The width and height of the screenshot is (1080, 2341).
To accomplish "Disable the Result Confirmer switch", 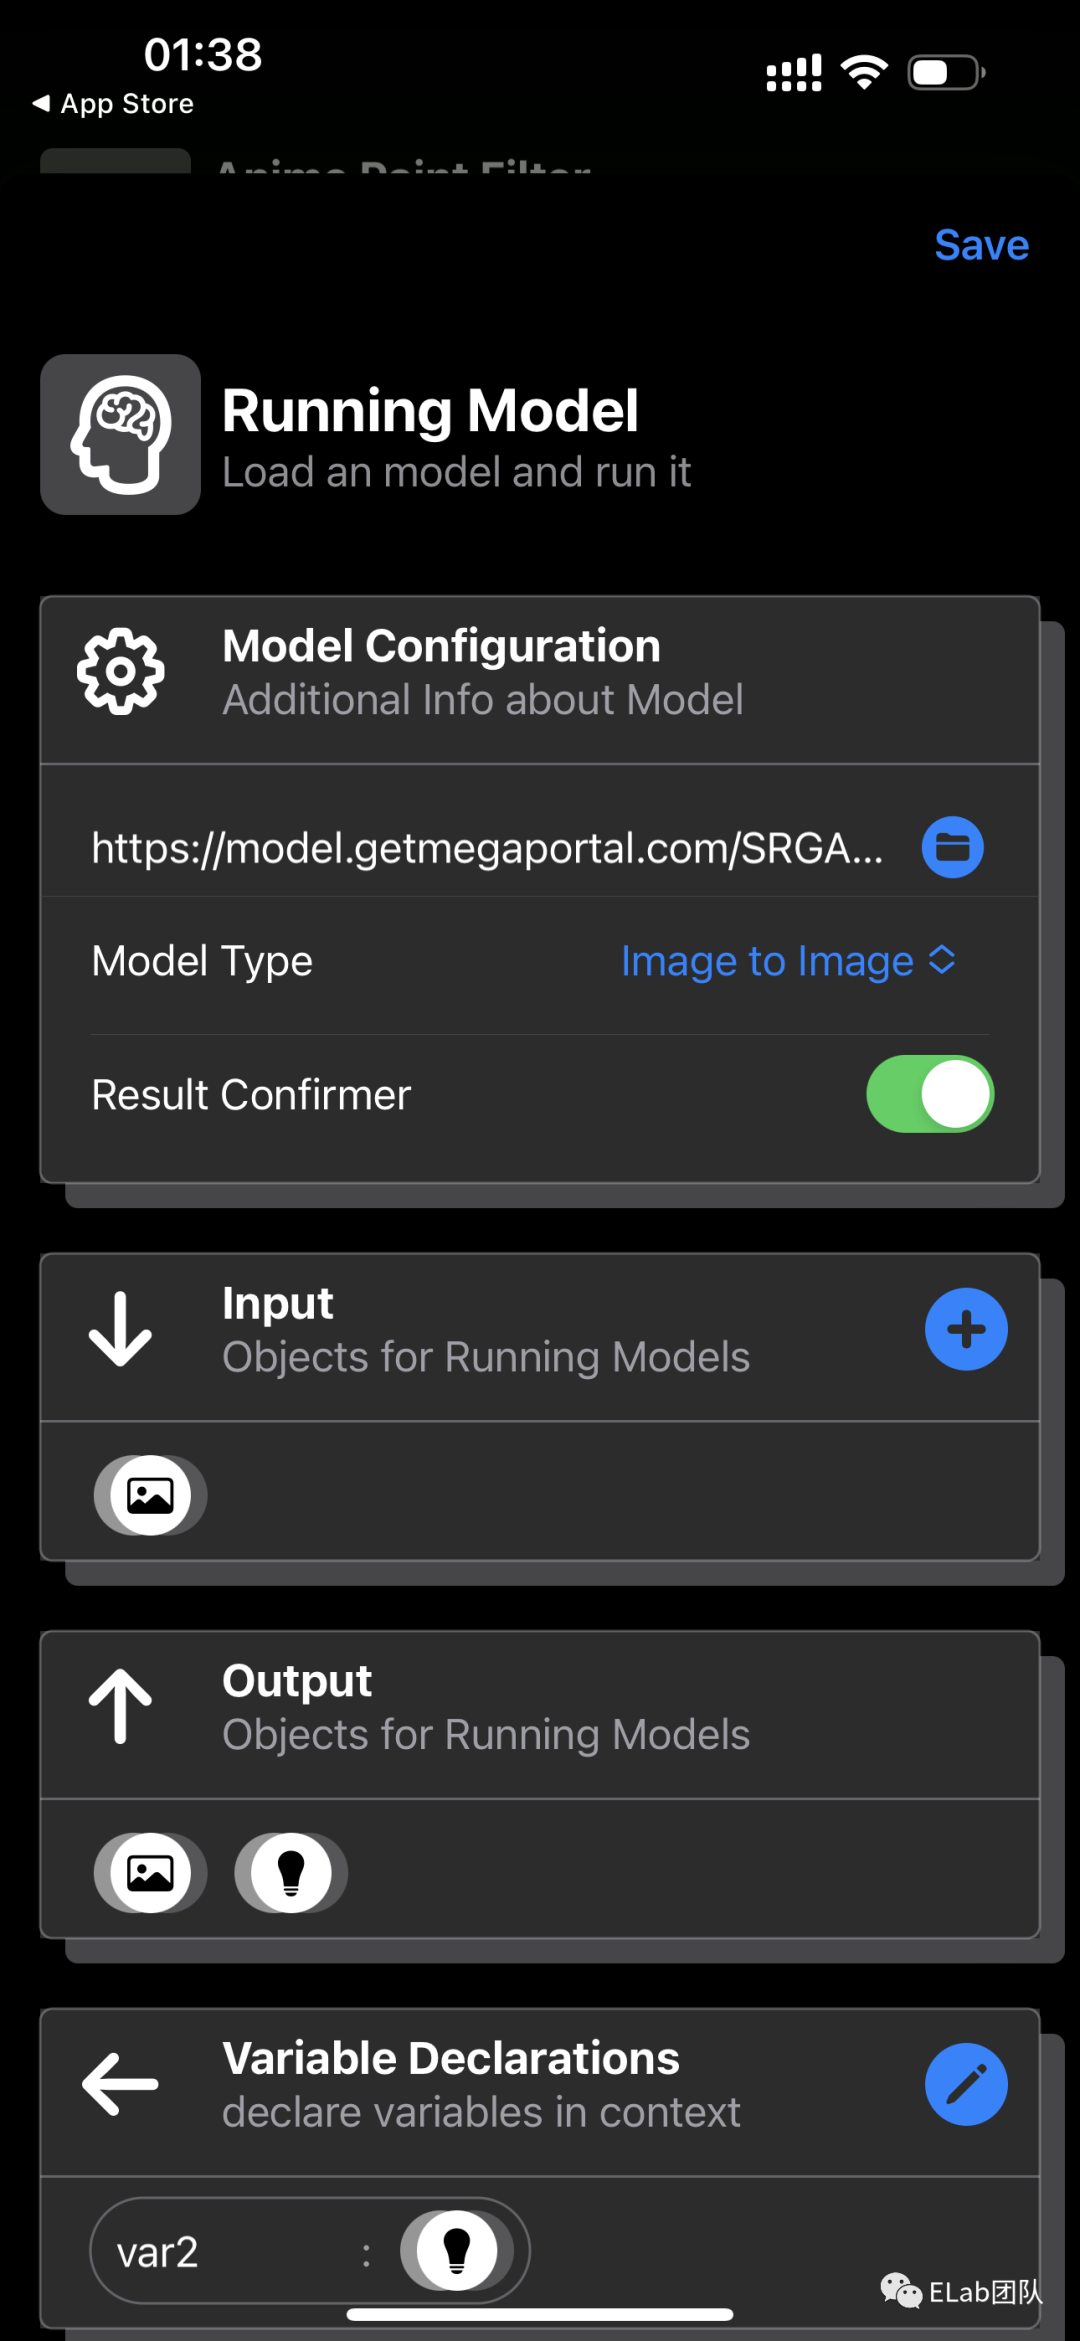I will pyautogui.click(x=930, y=1094).
